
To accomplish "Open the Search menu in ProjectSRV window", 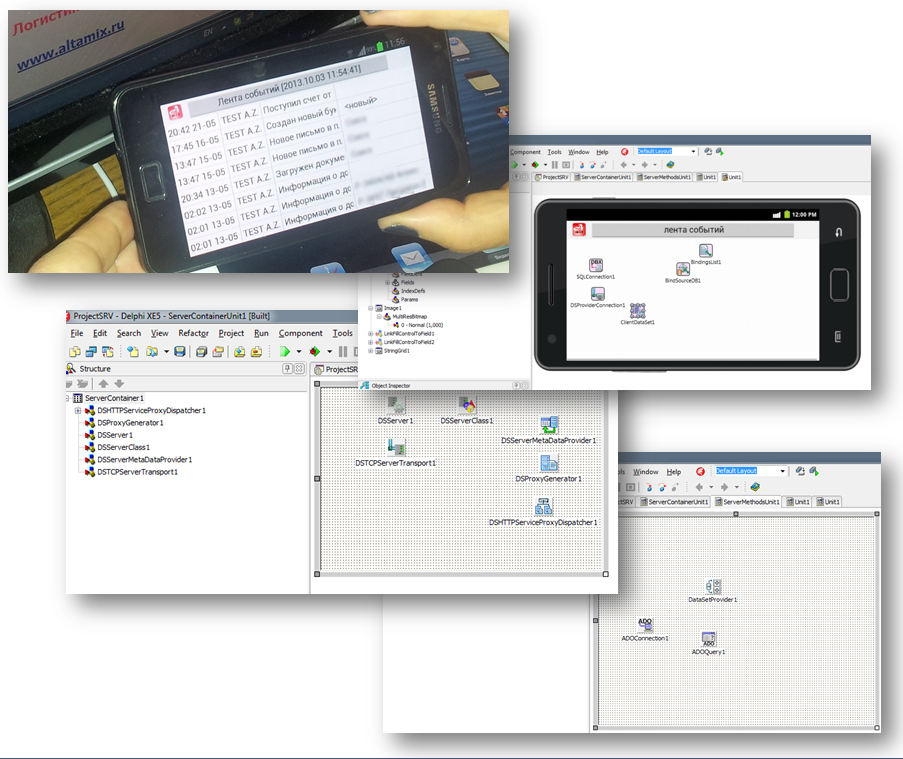I will [129, 333].
